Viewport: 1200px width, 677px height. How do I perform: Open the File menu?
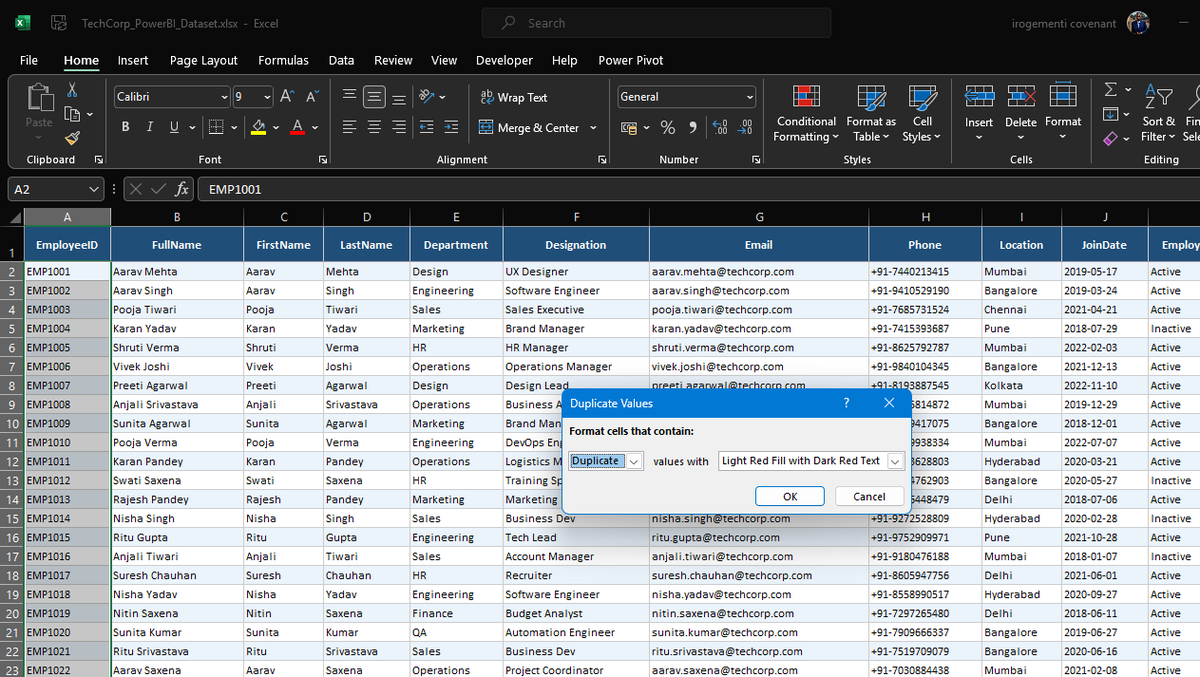(29, 60)
